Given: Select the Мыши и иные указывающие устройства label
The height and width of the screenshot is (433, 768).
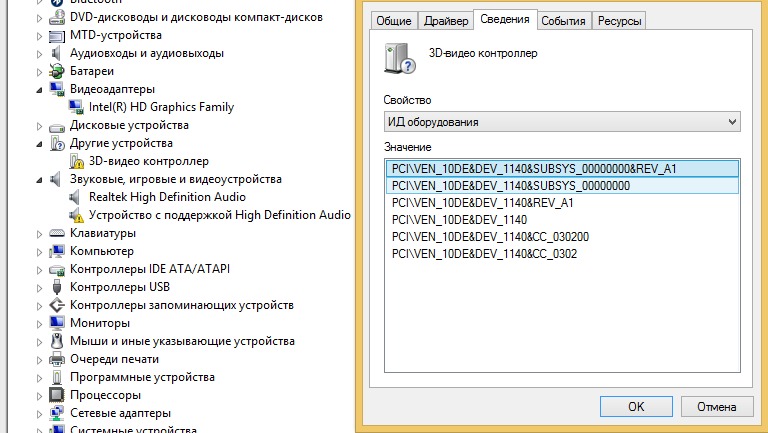Looking at the screenshot, I should (182, 341).
